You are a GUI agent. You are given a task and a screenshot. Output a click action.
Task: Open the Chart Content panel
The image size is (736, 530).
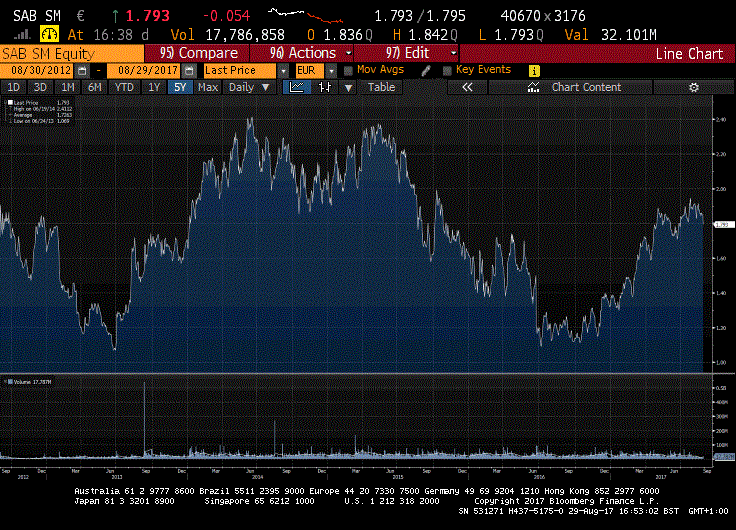tap(571, 87)
